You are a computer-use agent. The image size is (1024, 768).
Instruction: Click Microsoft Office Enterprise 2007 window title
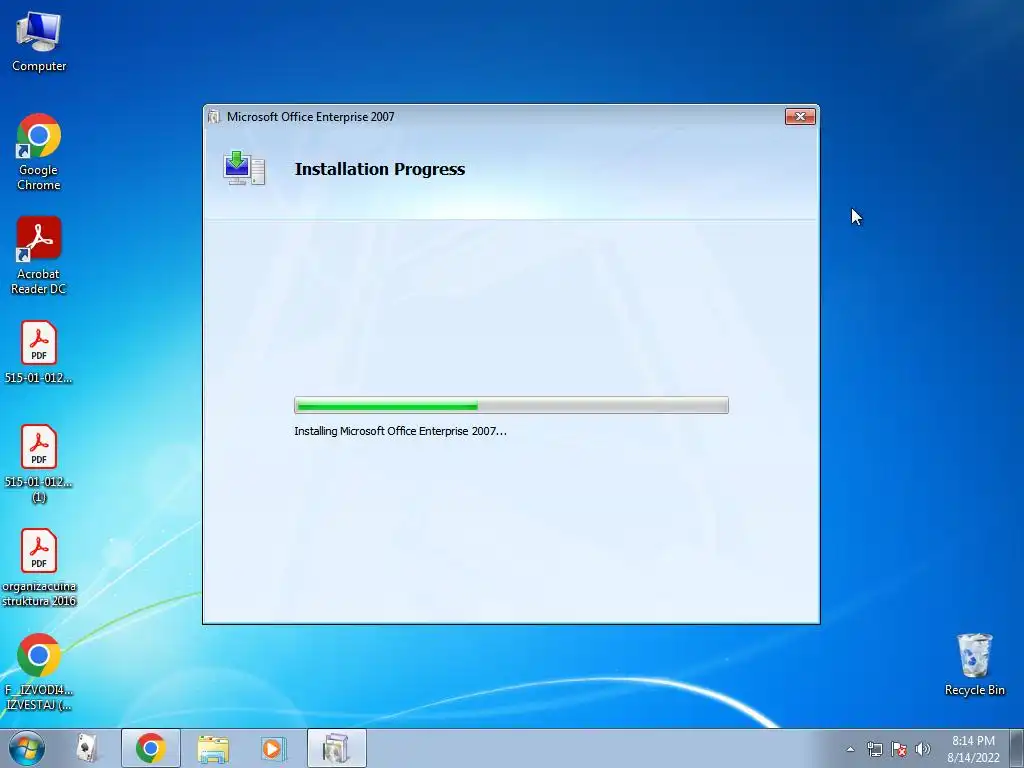click(310, 117)
